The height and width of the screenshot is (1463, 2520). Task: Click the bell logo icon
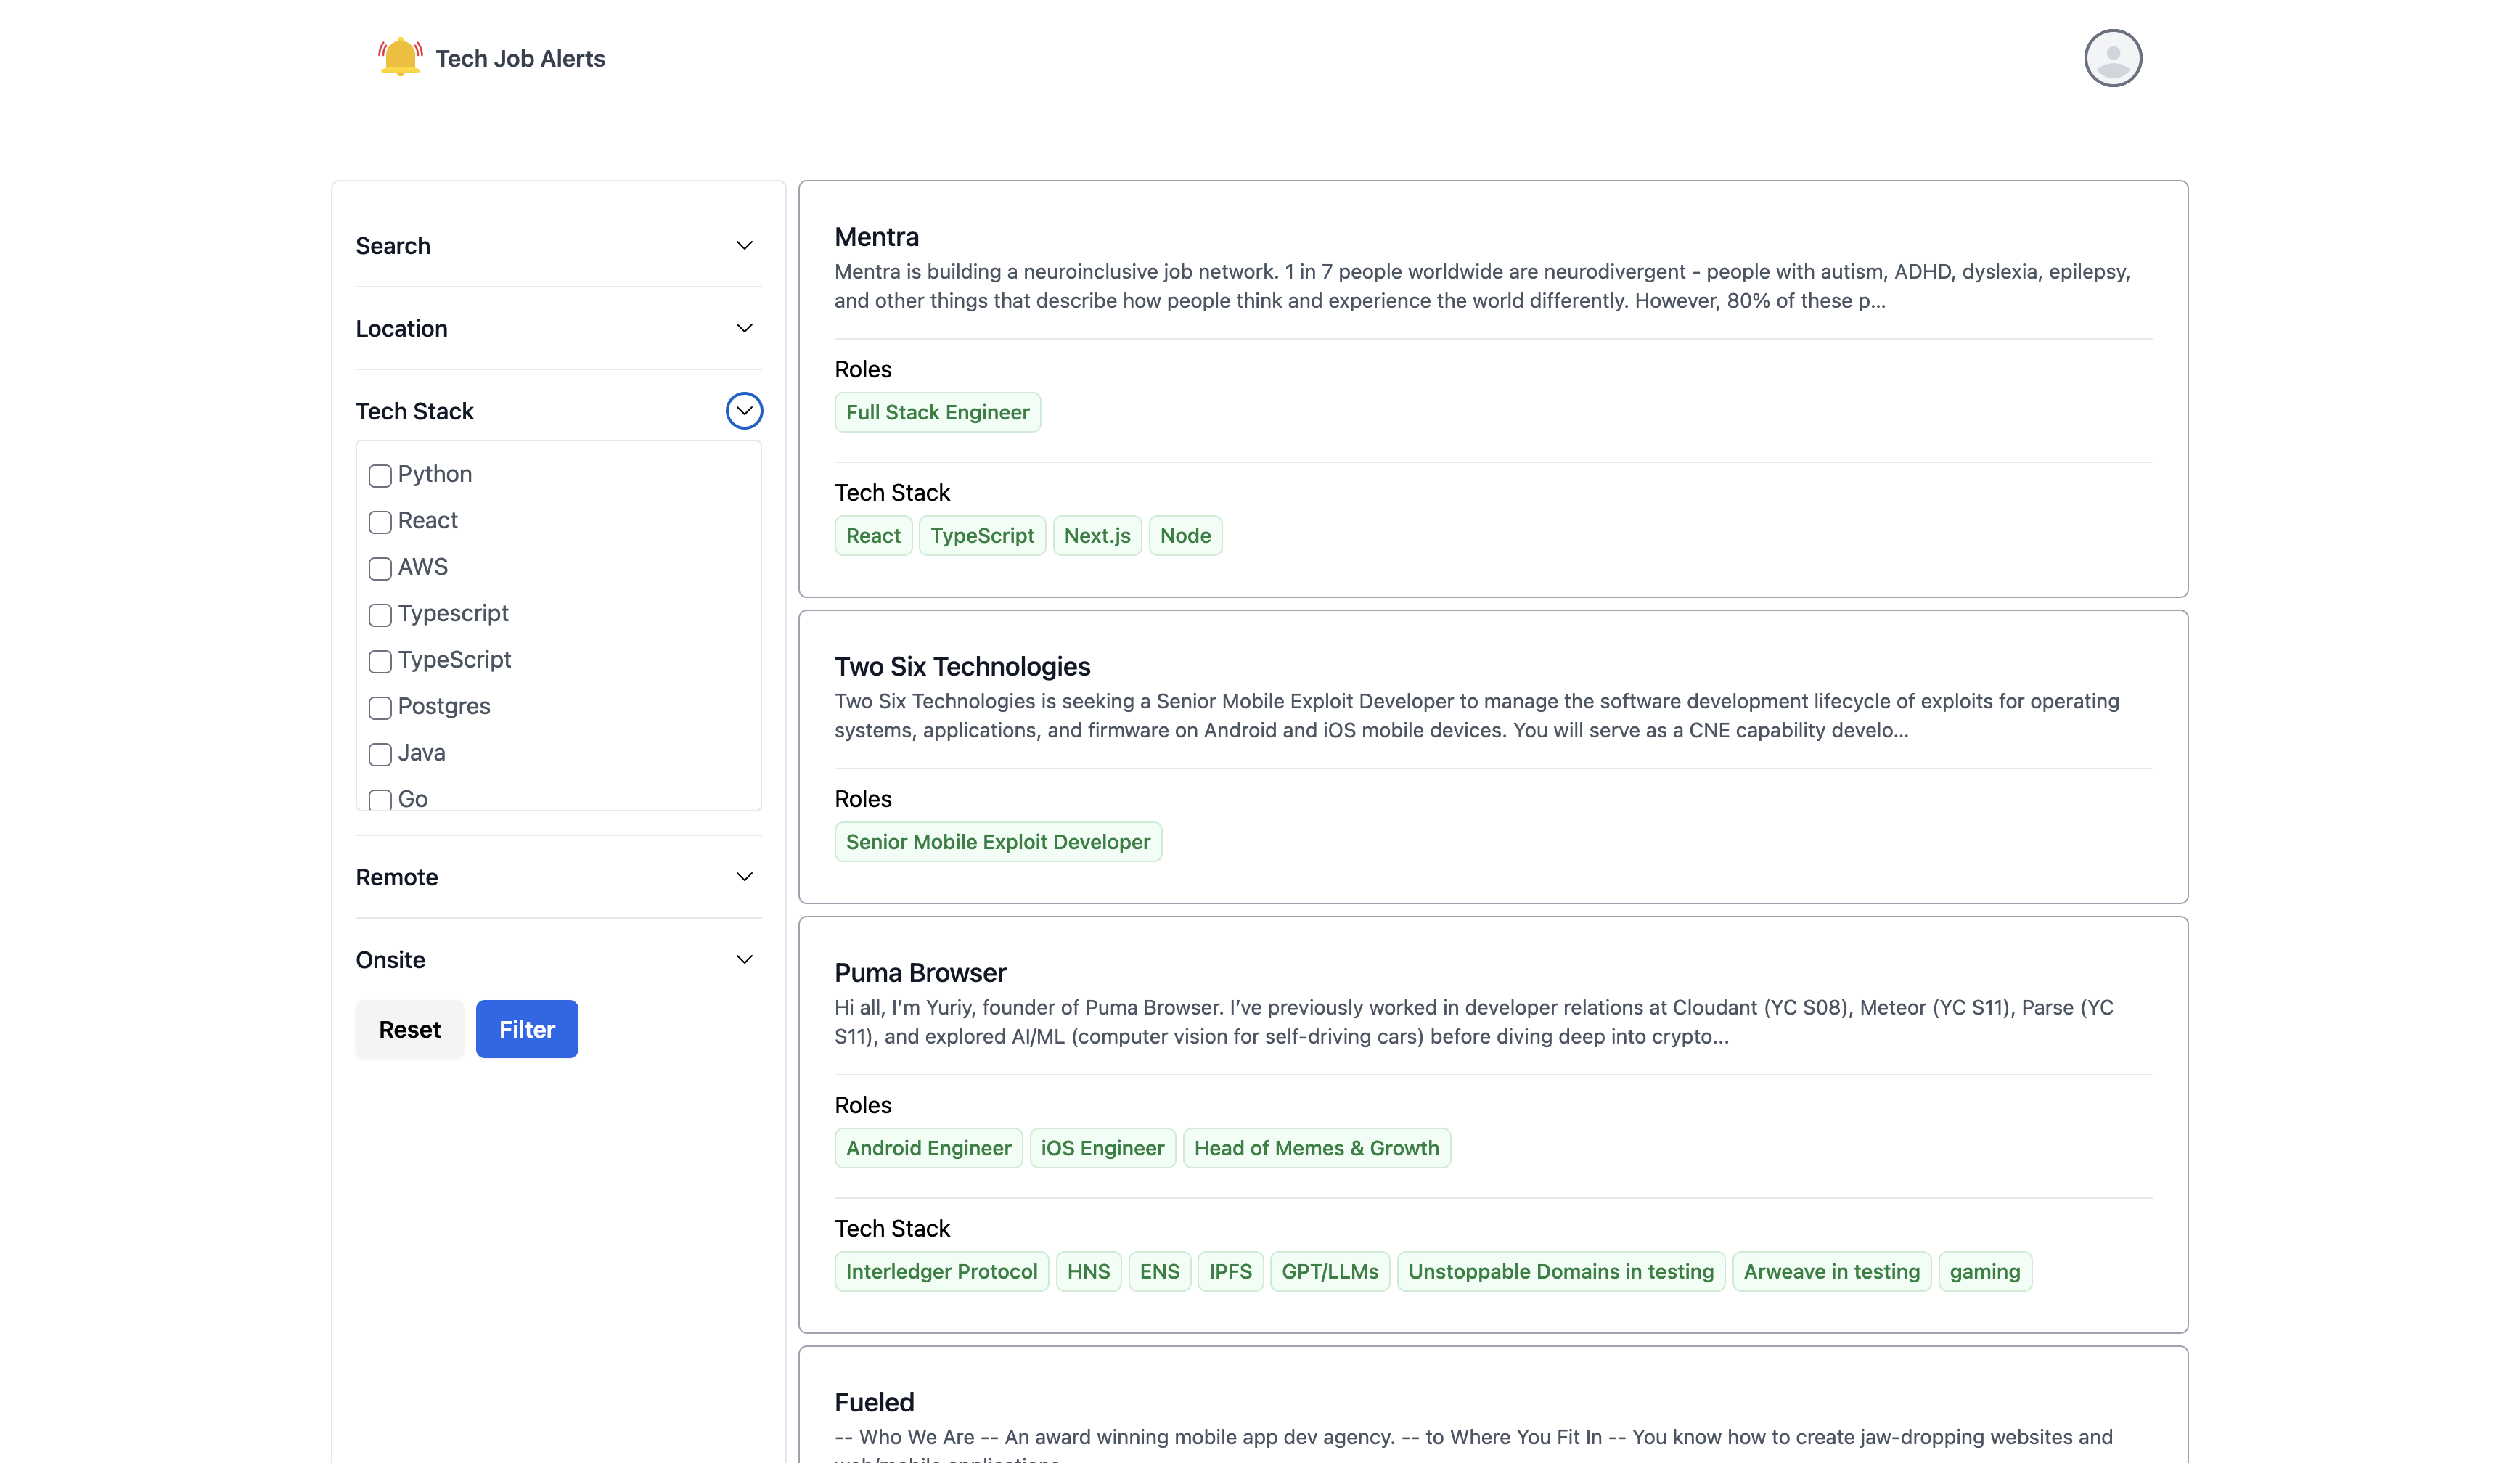400,57
